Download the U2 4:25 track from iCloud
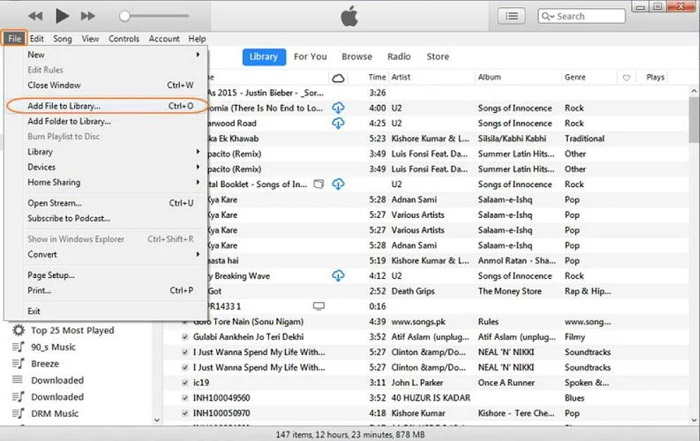Viewport: 700px width, 441px height. click(338, 123)
